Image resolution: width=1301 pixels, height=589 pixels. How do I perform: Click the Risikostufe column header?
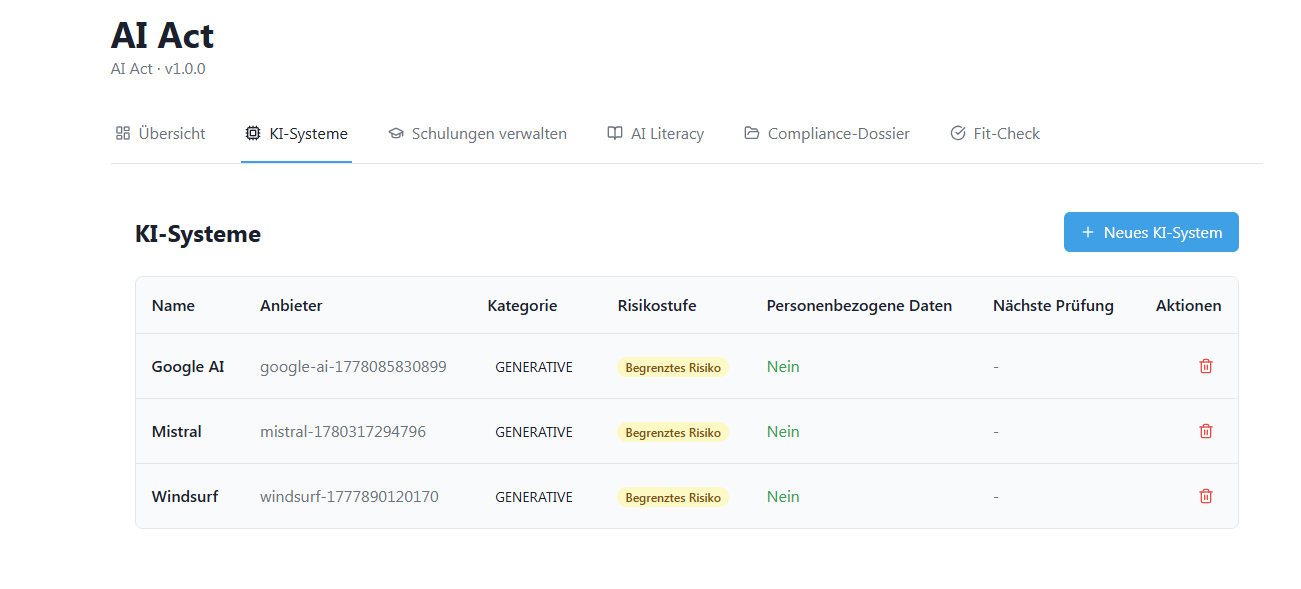click(x=657, y=306)
